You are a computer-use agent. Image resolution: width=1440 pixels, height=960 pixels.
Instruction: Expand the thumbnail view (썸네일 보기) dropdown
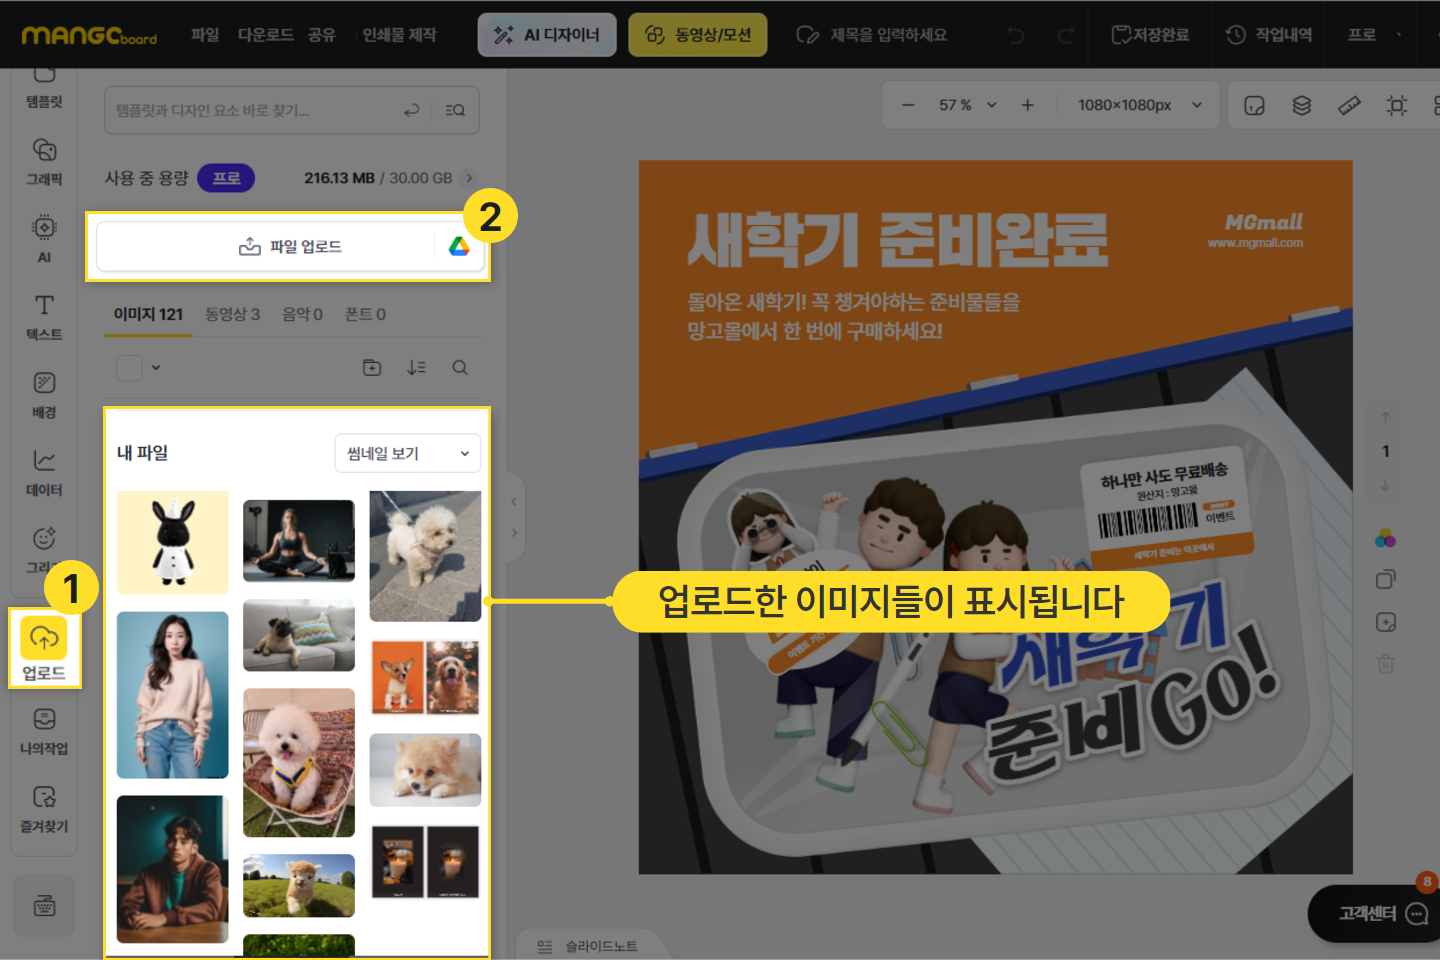coord(407,453)
